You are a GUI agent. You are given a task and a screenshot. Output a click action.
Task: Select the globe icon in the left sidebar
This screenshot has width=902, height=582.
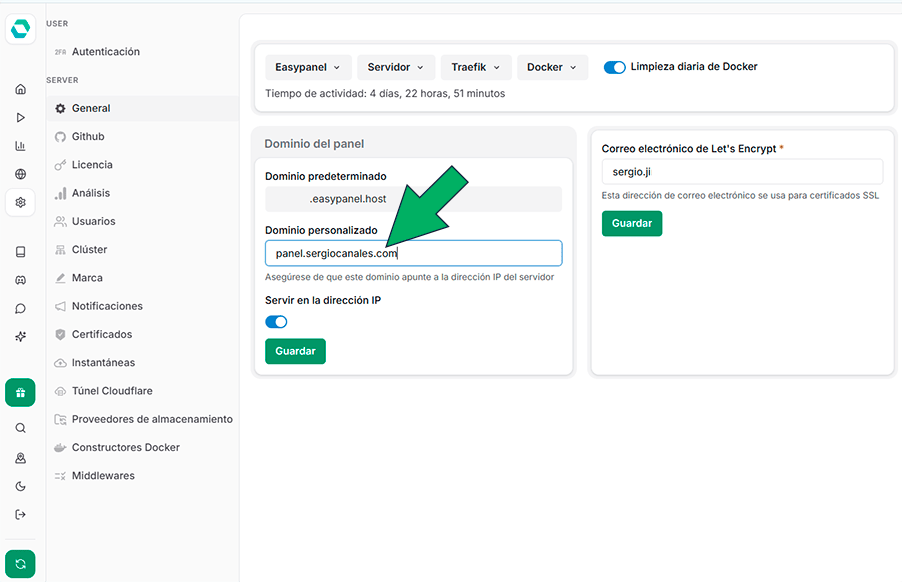(x=20, y=174)
